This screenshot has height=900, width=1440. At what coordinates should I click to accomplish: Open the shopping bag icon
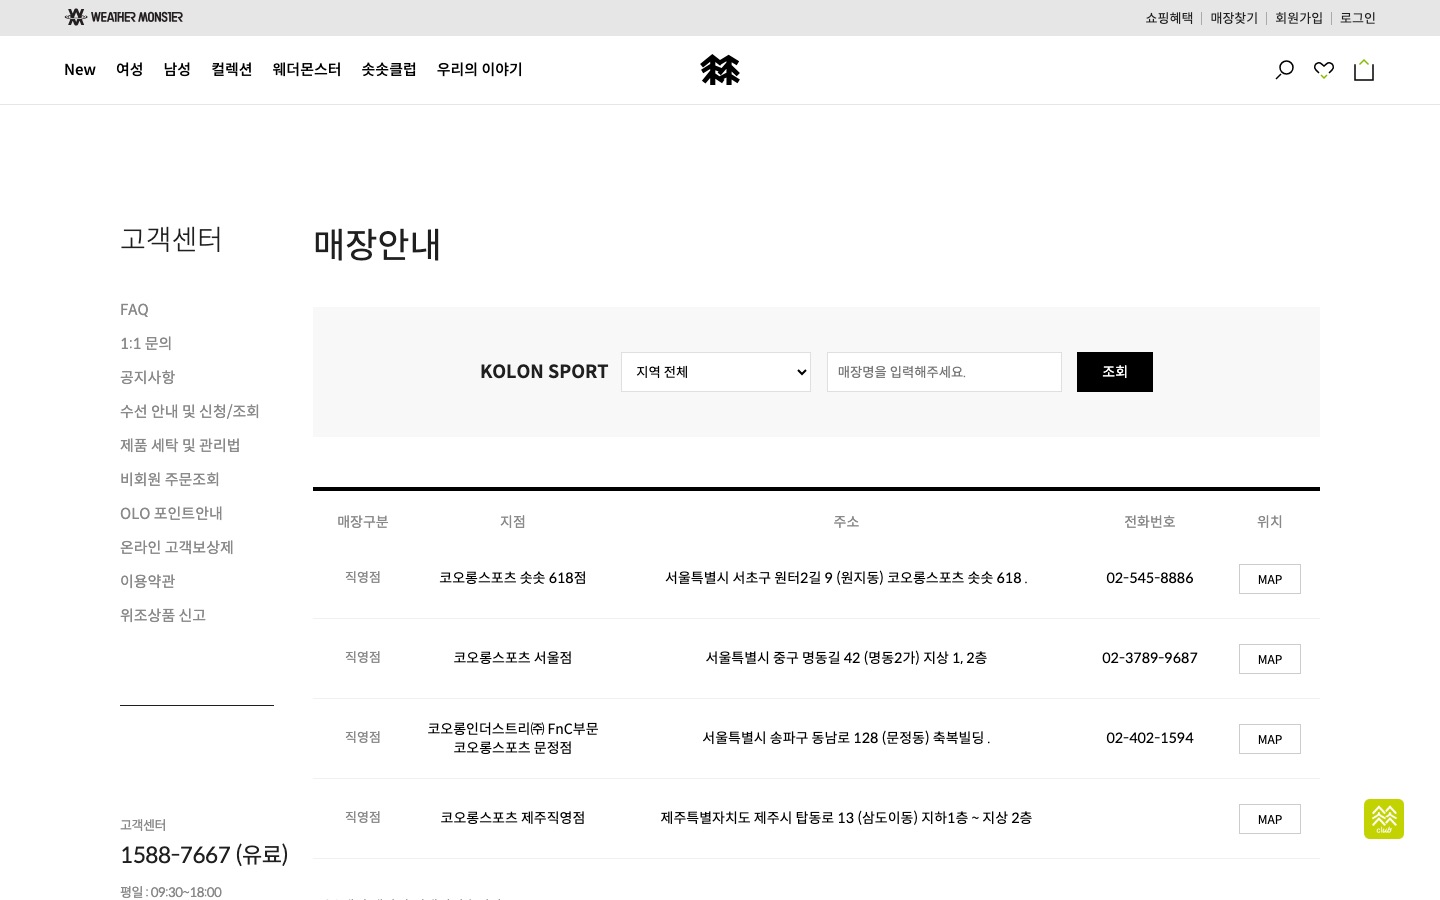(x=1364, y=70)
